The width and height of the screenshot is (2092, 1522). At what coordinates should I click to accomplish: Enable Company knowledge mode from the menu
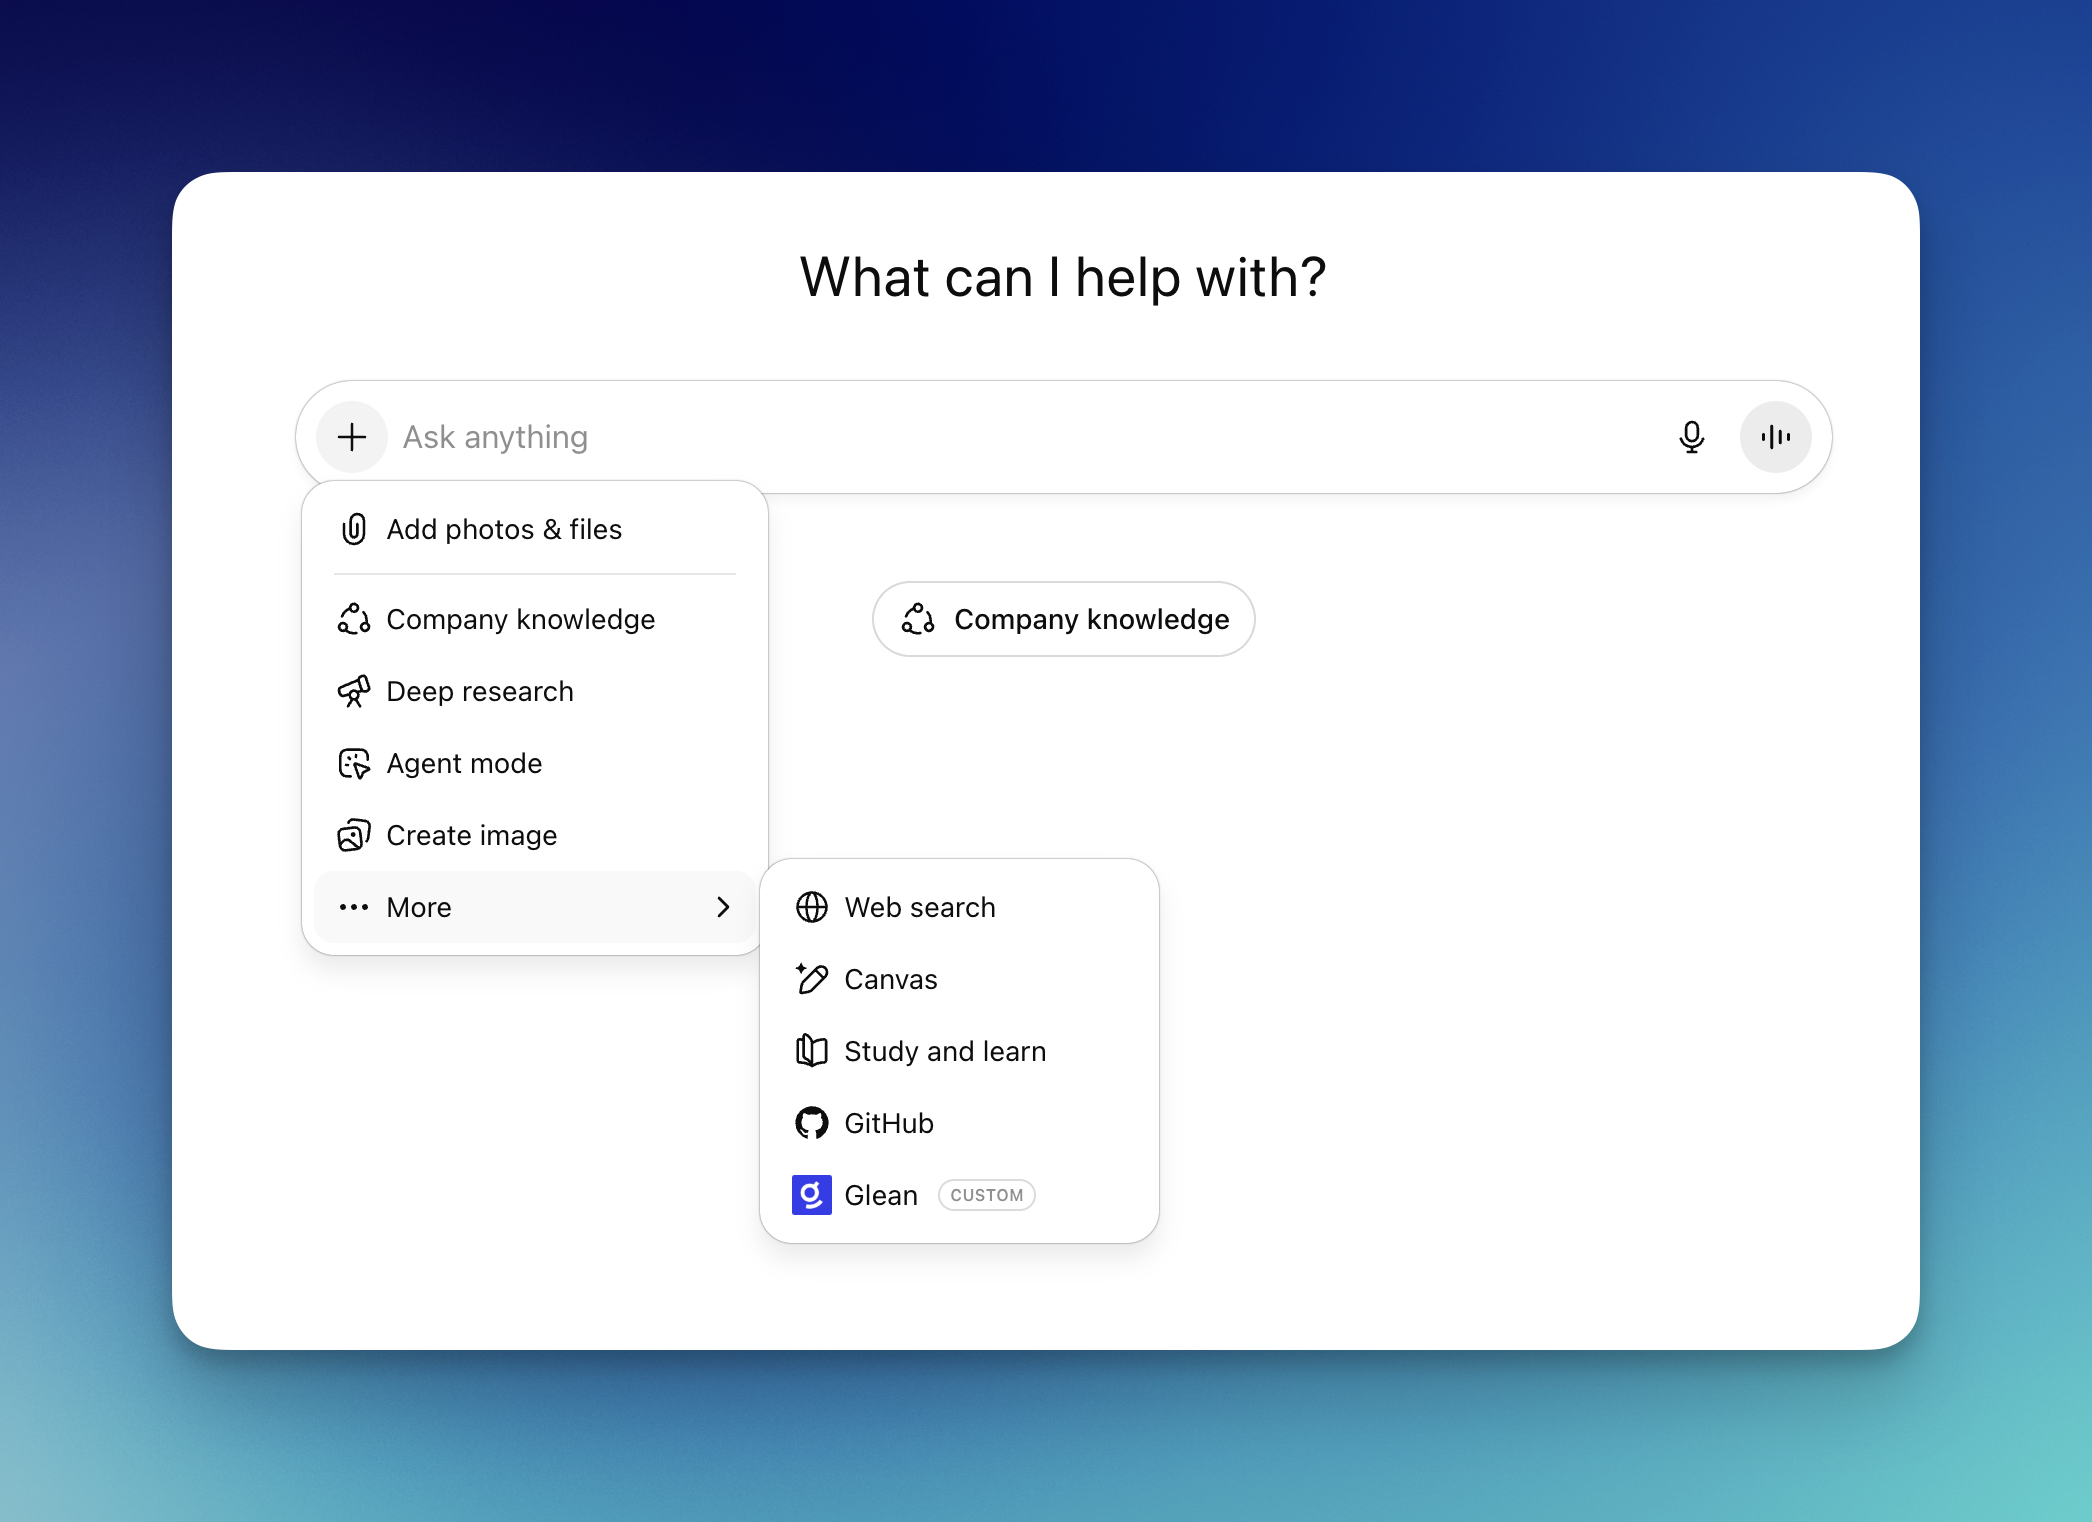point(520,619)
